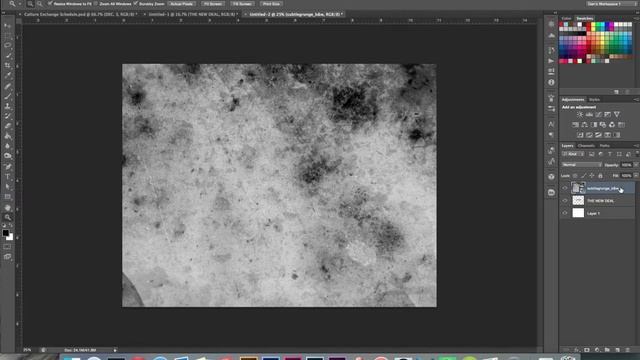This screenshot has height=360, width=640.
Task: Hide the subtlegrunge layer with eye icon
Action: [565, 188]
